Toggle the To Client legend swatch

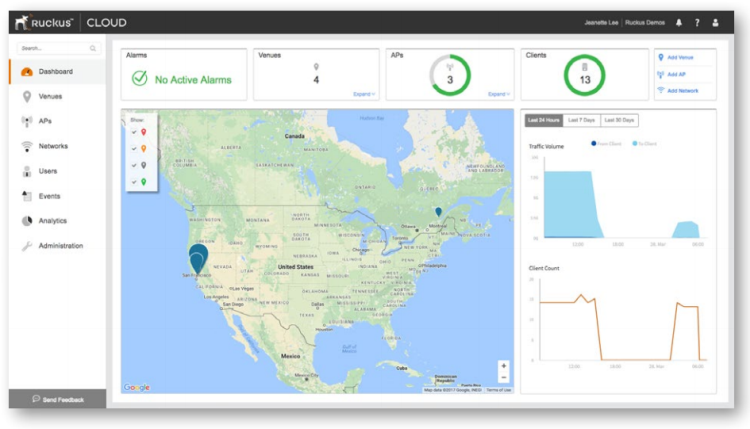tap(635, 144)
